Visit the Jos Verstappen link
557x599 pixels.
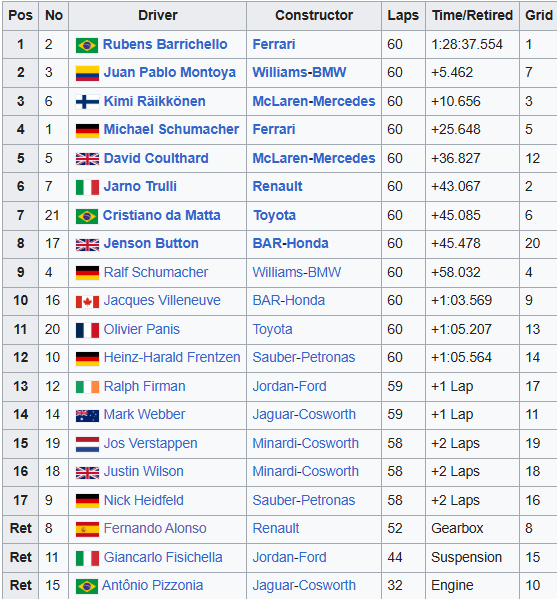coord(151,444)
